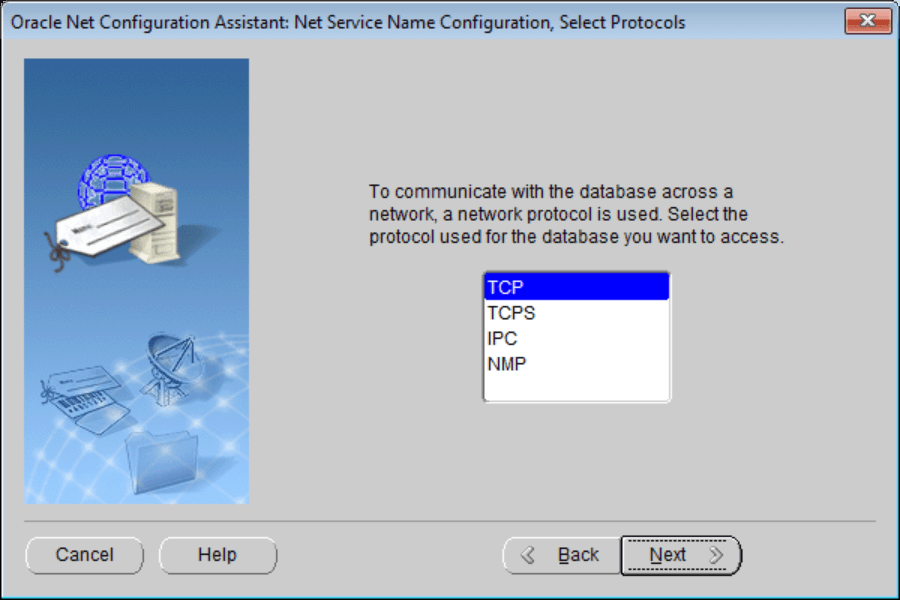
Task: Select TCPS protocol in the list
Action: coord(576,312)
